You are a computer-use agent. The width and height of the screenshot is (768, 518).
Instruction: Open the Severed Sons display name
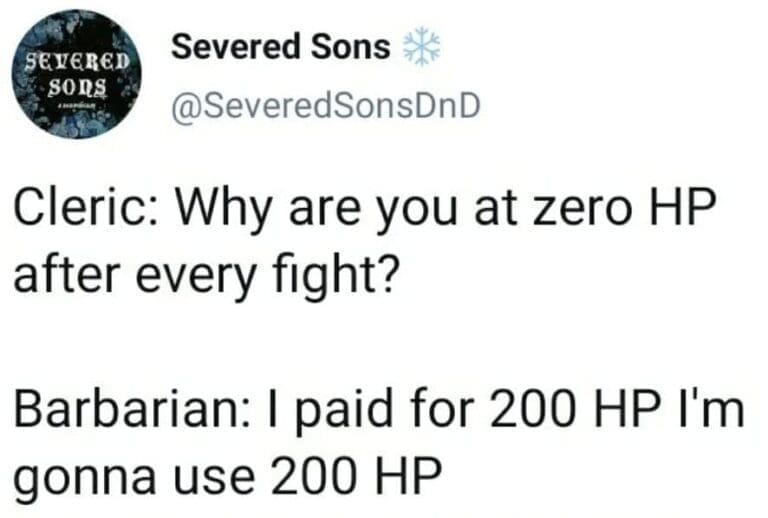[x=281, y=47]
